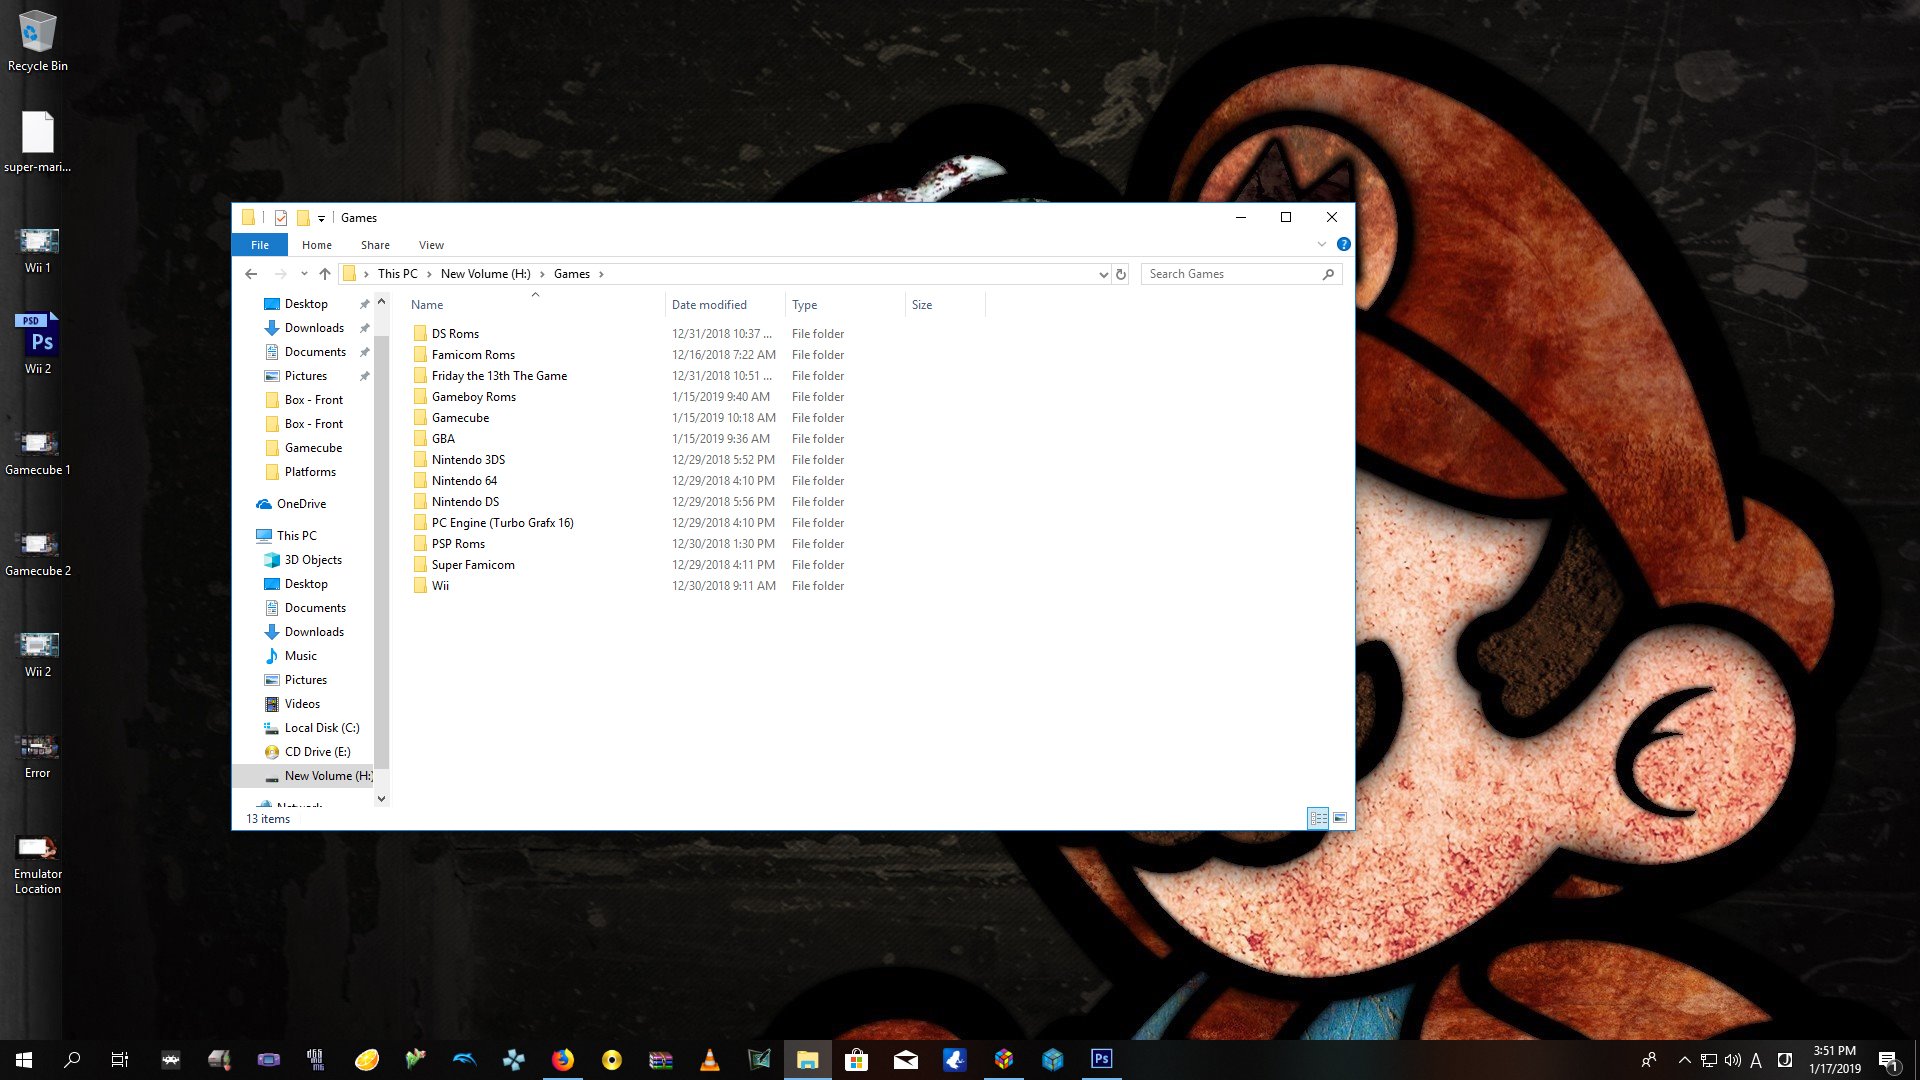Select the DS Roms folder
Viewport: 1920px width, 1080px height.
click(455, 334)
